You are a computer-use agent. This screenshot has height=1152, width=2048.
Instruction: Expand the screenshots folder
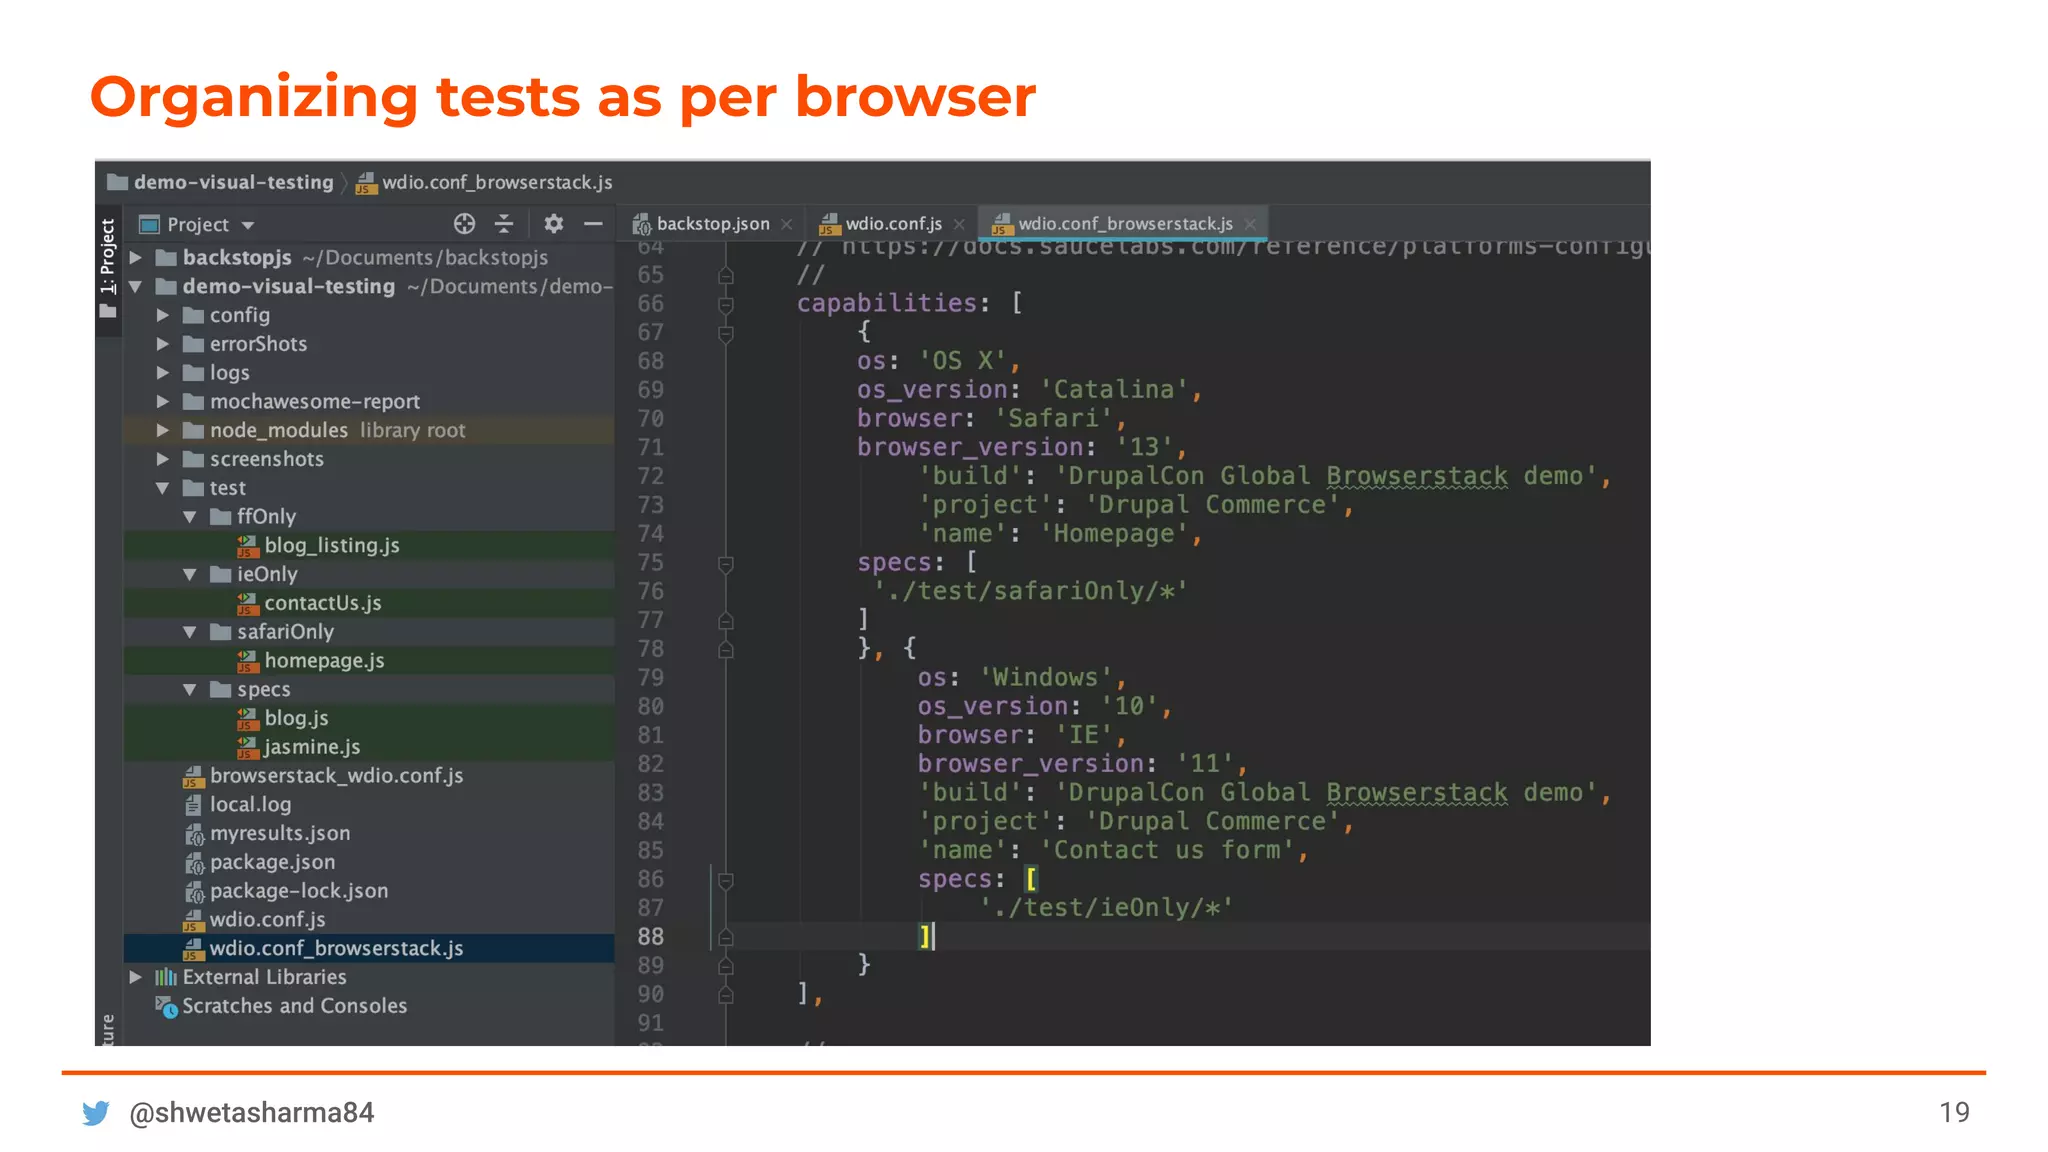pos(163,460)
